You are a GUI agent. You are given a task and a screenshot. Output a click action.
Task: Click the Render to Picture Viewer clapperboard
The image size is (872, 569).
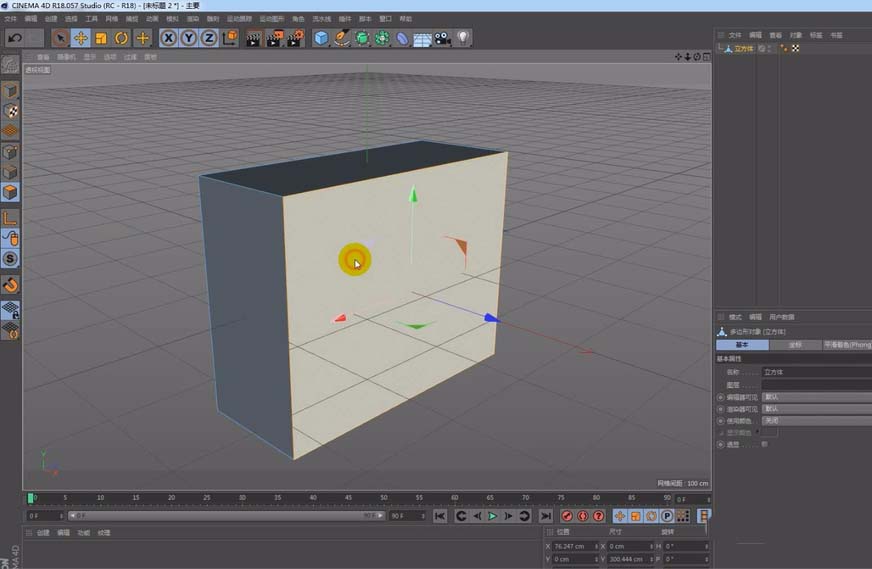coord(274,38)
